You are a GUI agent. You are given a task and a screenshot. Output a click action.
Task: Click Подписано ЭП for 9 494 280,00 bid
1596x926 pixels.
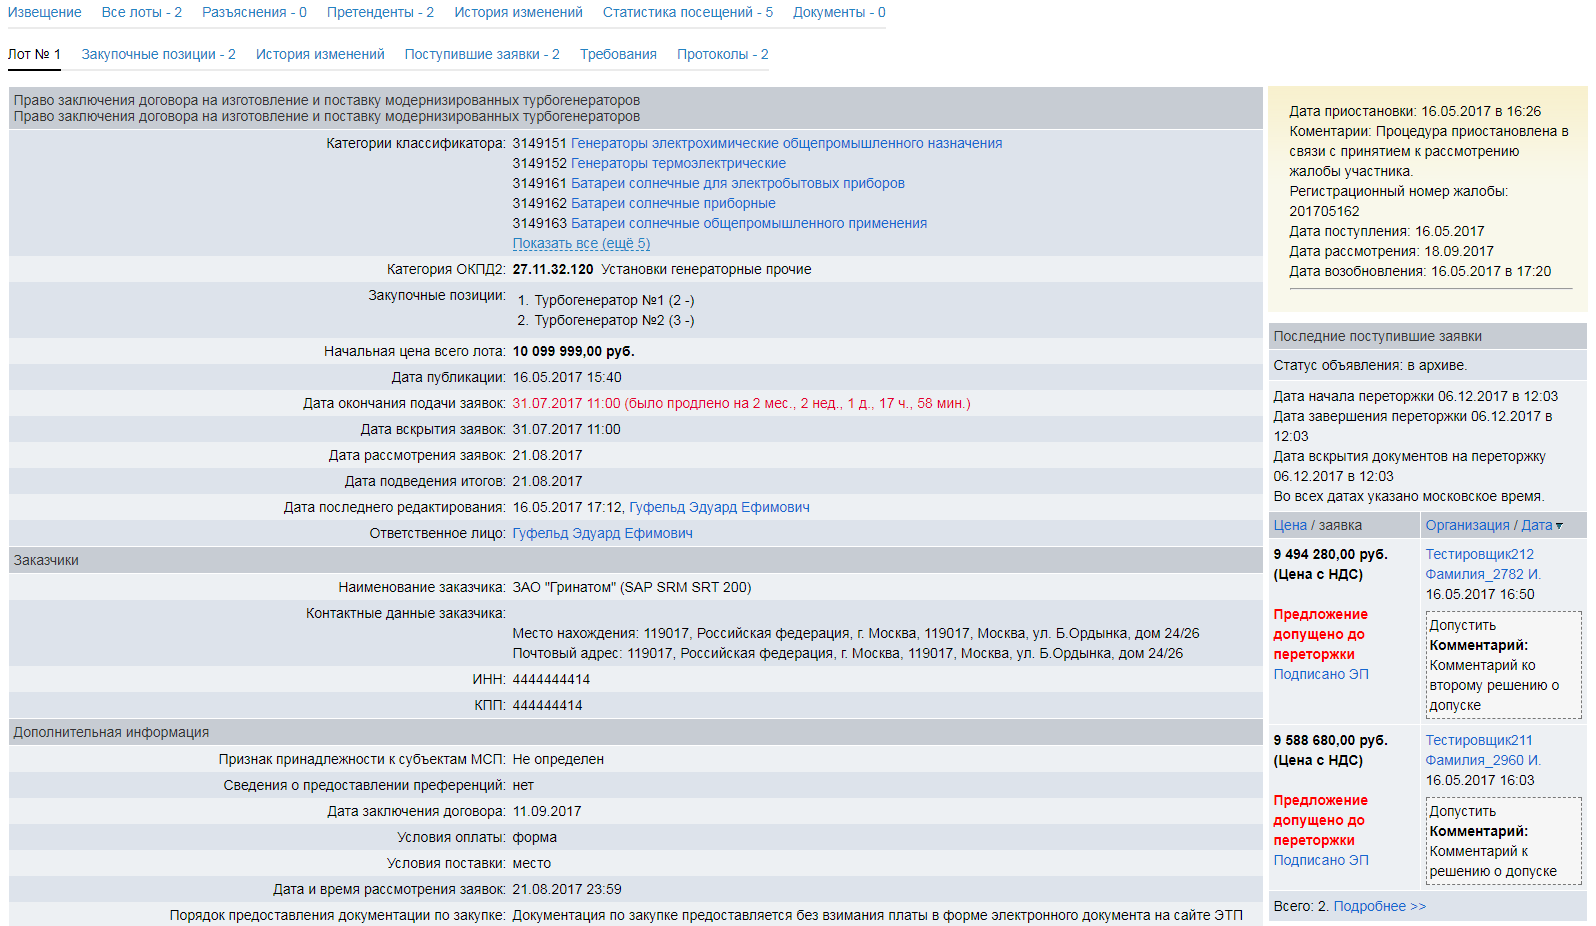tap(1320, 675)
